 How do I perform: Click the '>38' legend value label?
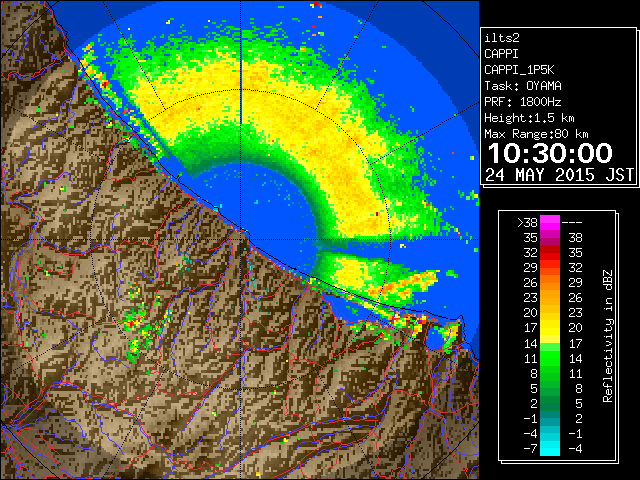coord(527,223)
